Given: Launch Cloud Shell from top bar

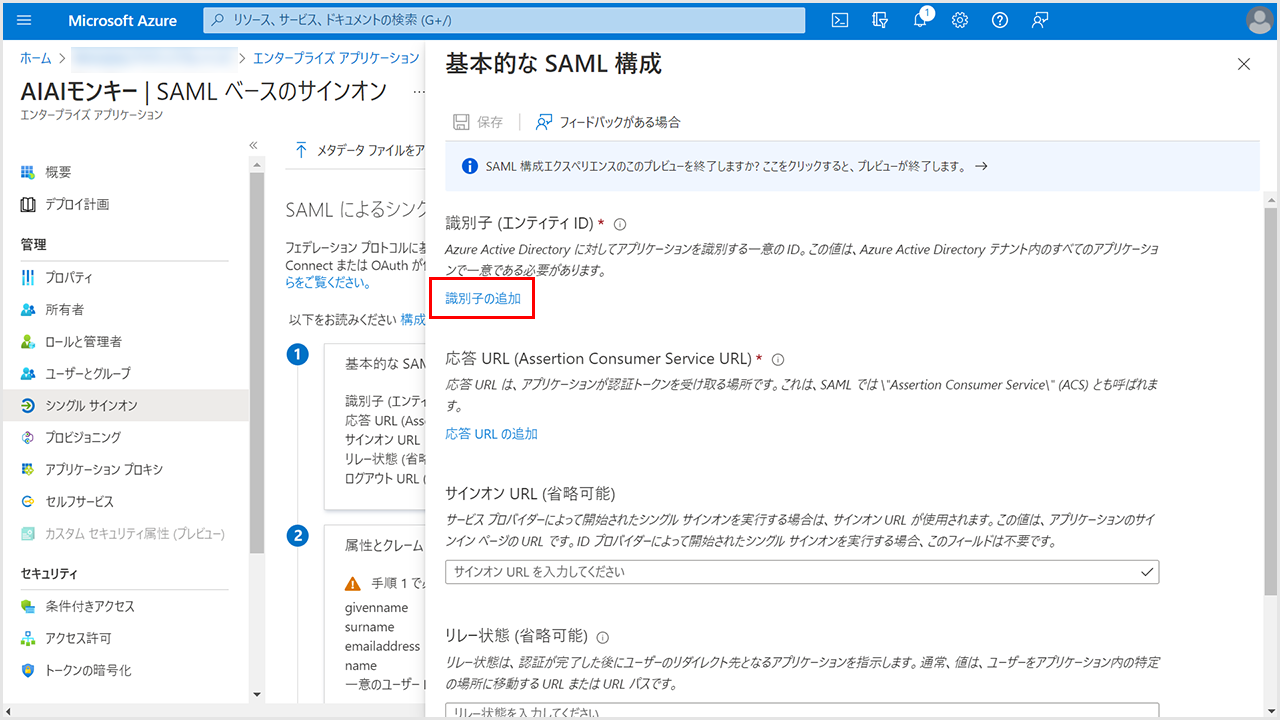Looking at the screenshot, I should pyautogui.click(x=841, y=20).
